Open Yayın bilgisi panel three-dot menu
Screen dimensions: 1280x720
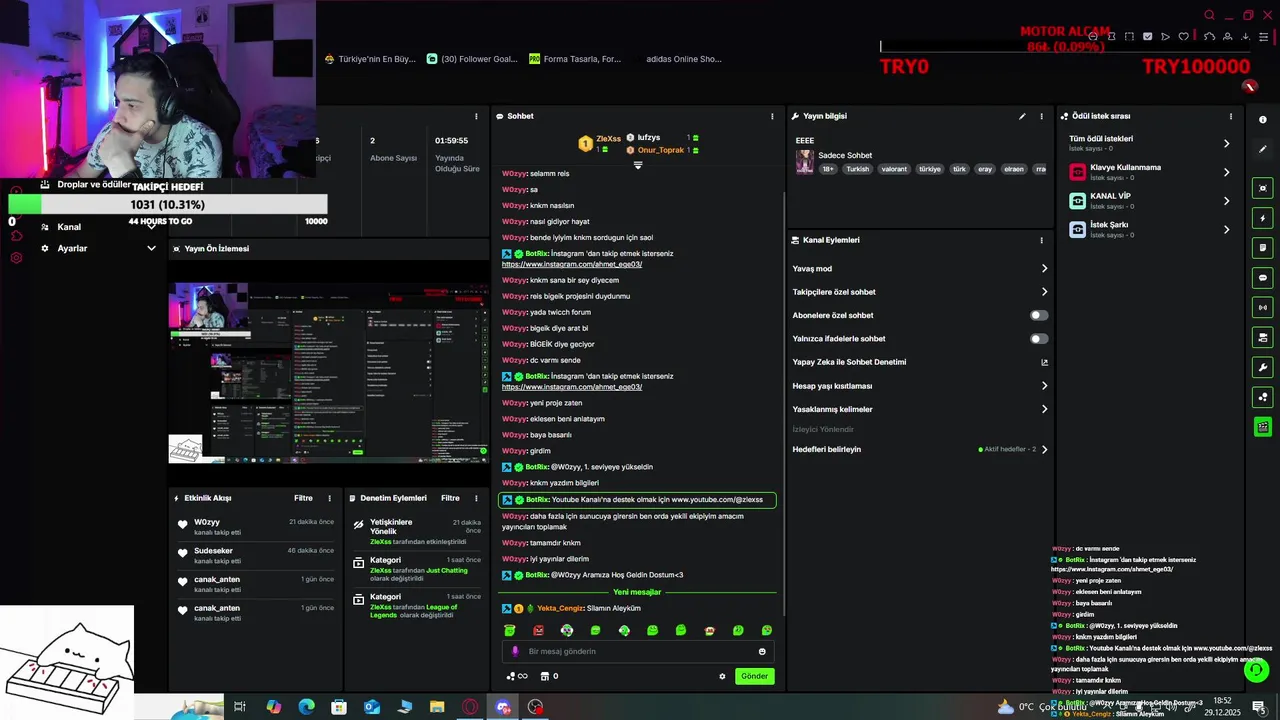[x=1041, y=116]
